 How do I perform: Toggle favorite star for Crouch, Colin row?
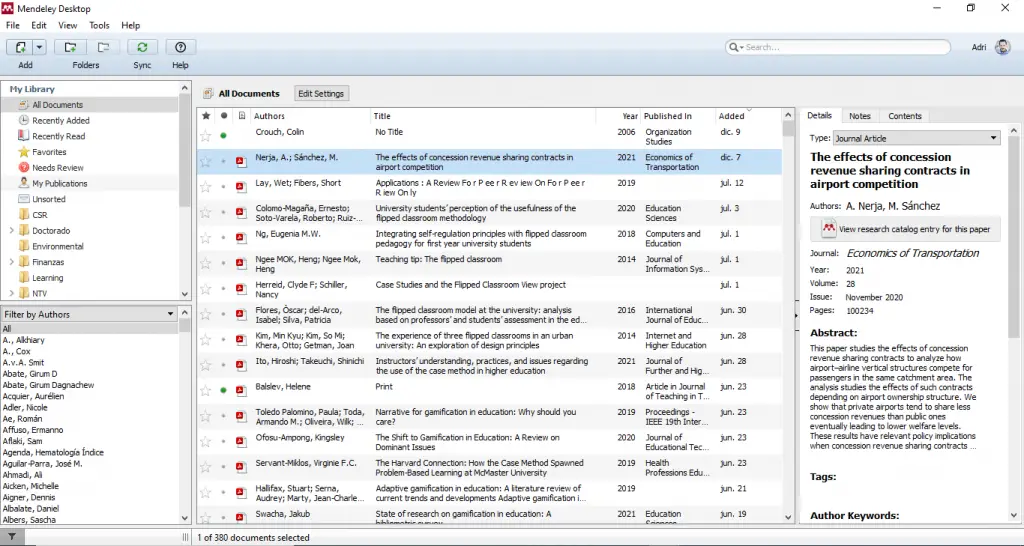point(206,136)
